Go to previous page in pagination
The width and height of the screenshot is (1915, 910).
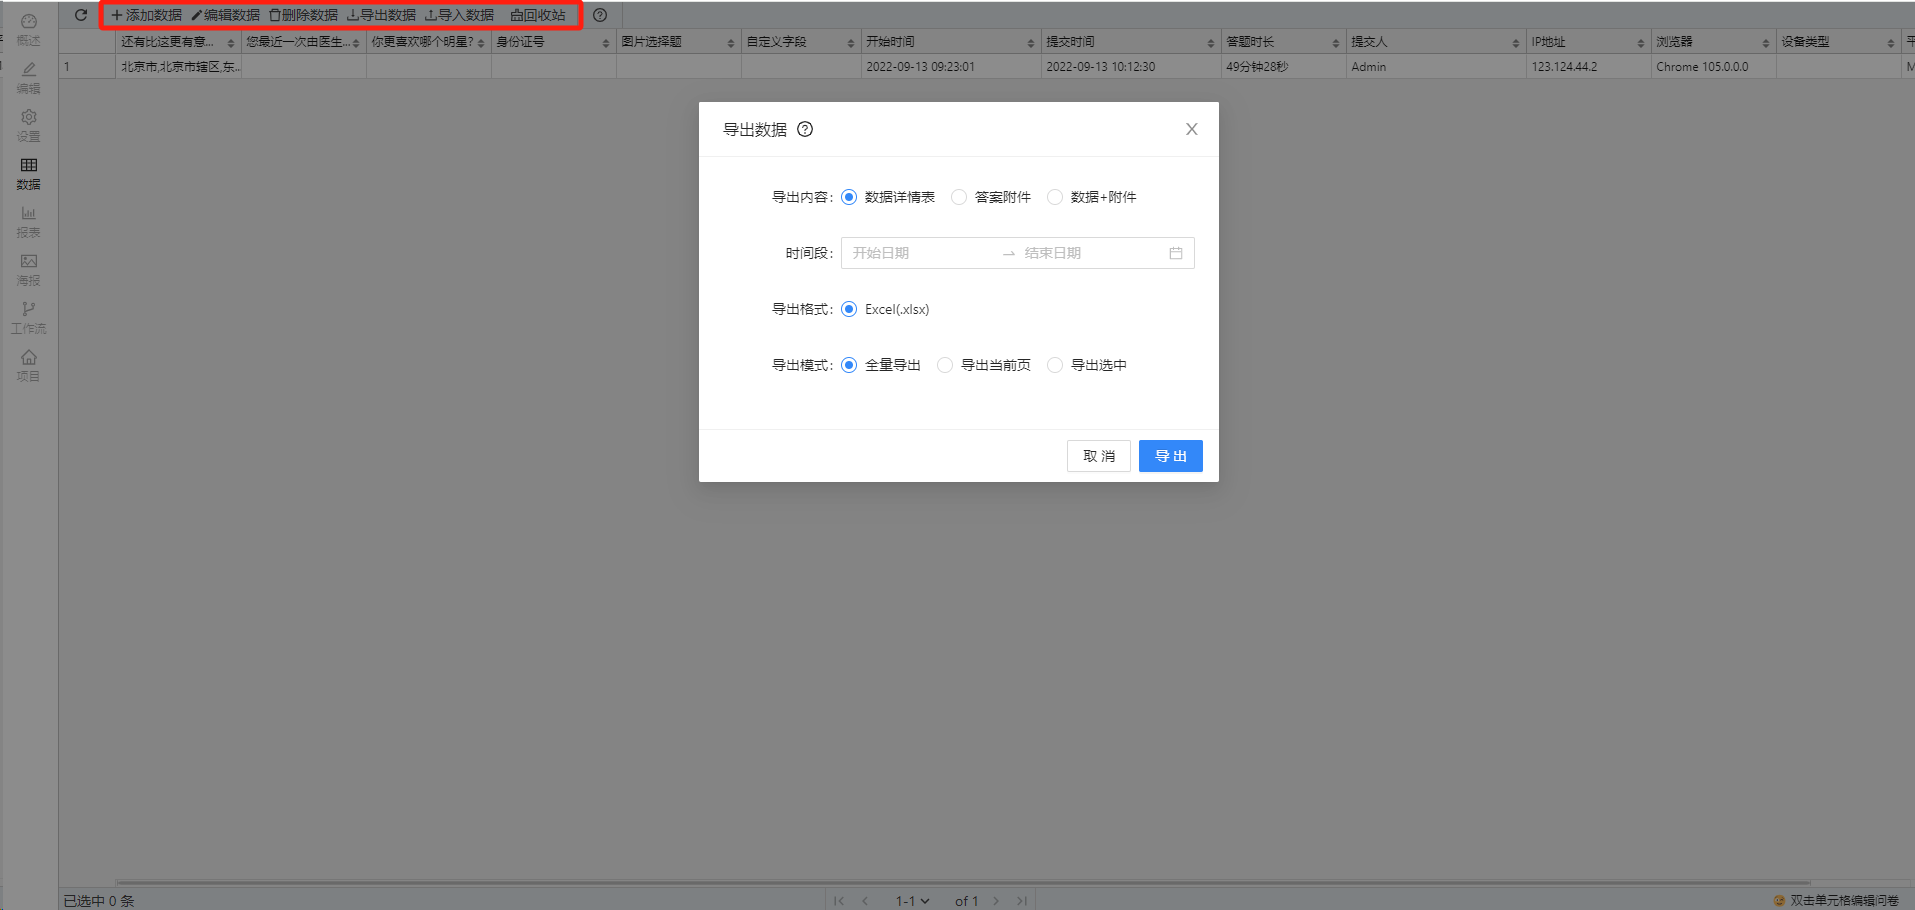[x=865, y=901]
